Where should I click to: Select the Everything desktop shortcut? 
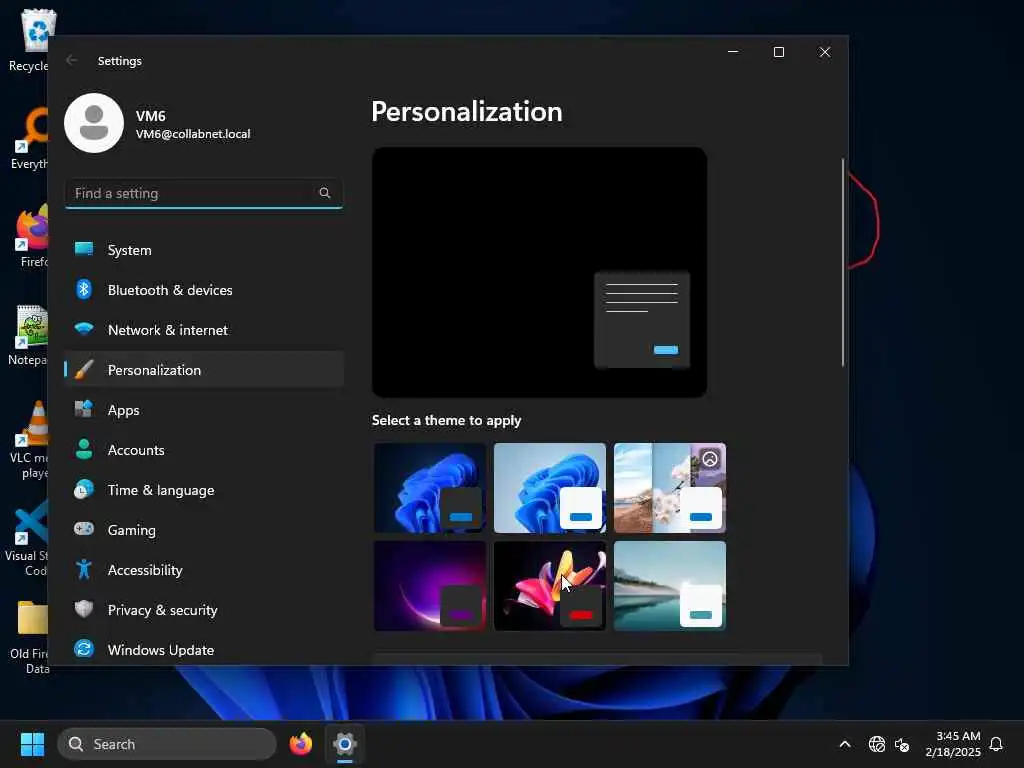click(29, 138)
